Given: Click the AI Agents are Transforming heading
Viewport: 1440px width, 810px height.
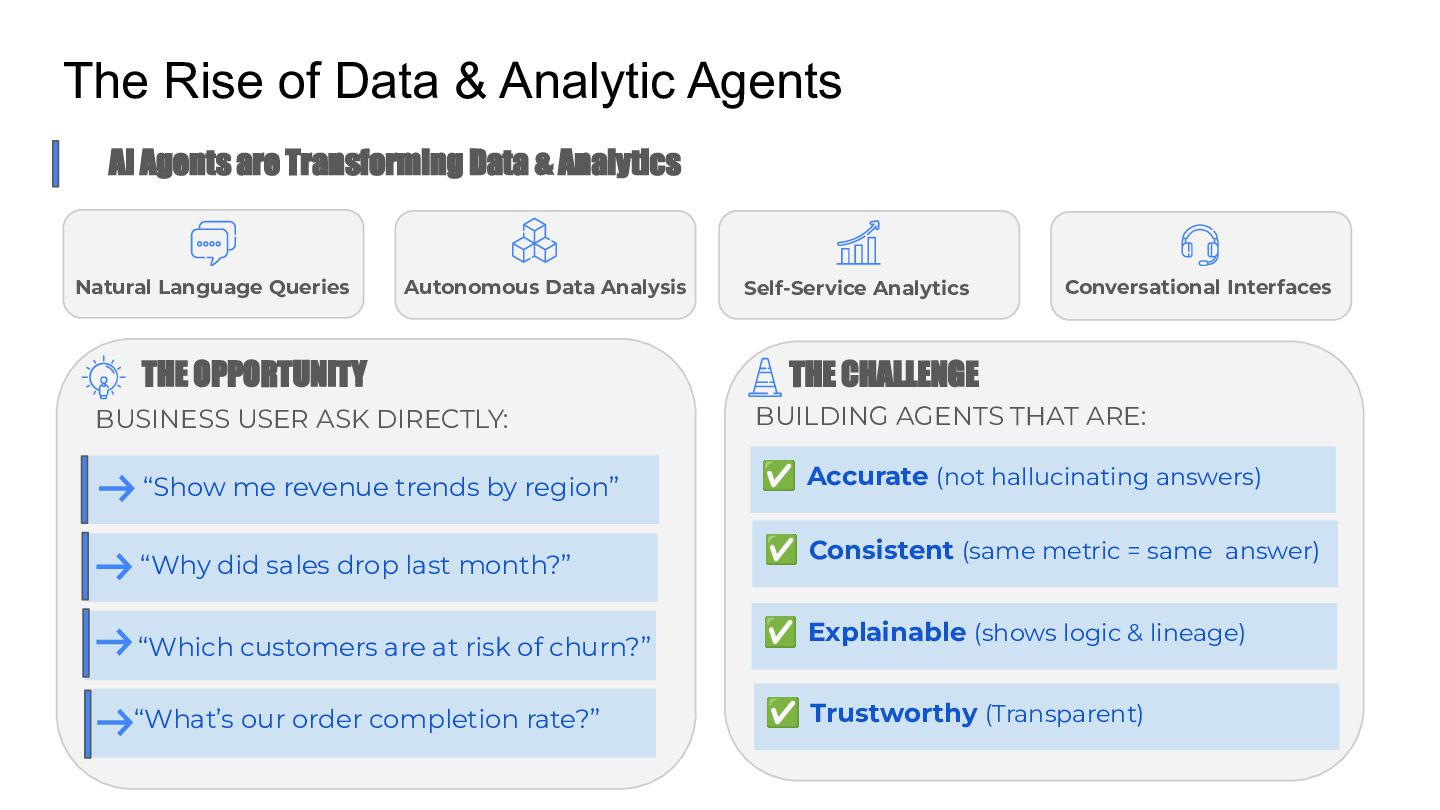Looking at the screenshot, I should [394, 162].
